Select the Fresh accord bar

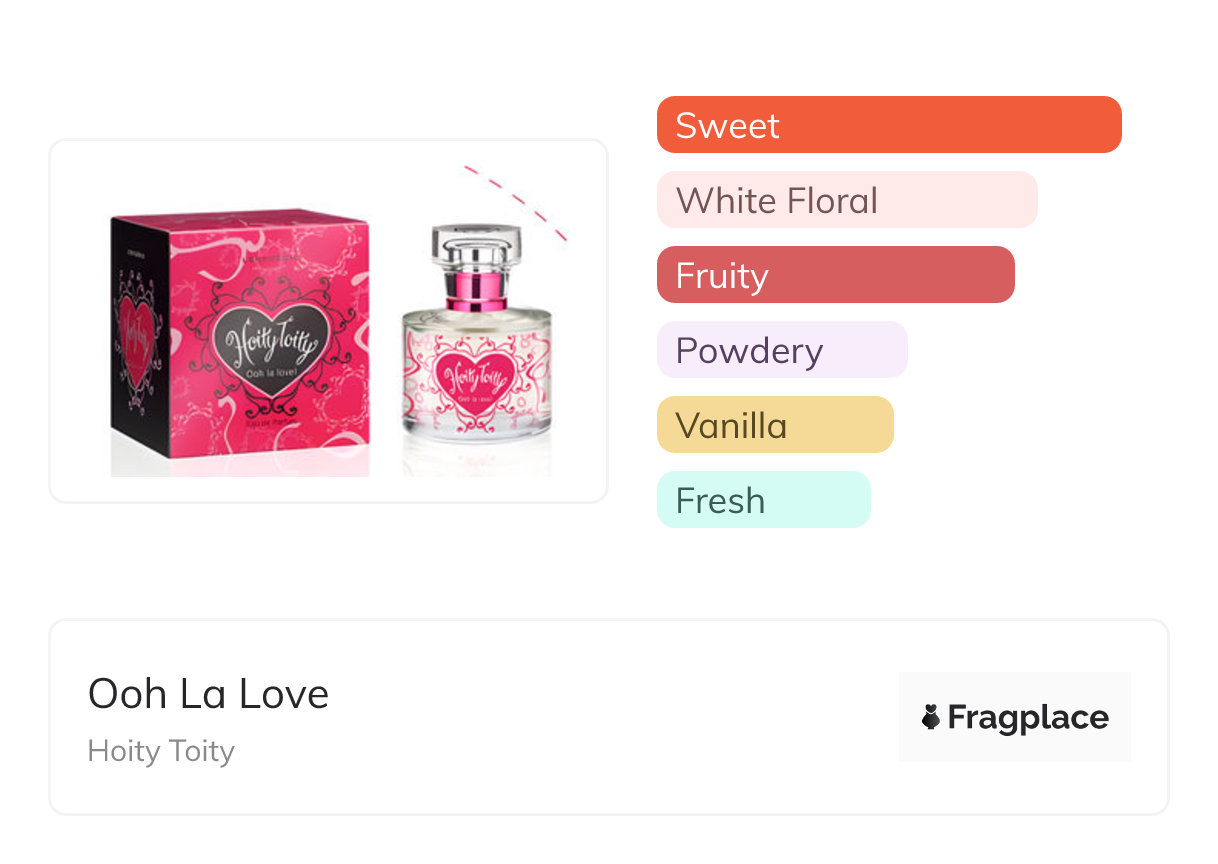click(x=764, y=500)
